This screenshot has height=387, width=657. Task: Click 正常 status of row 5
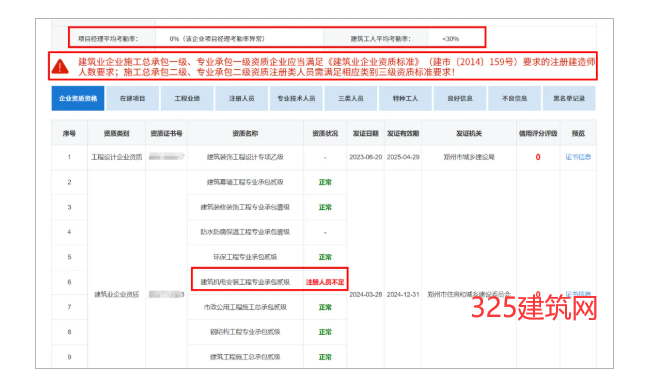pos(325,257)
